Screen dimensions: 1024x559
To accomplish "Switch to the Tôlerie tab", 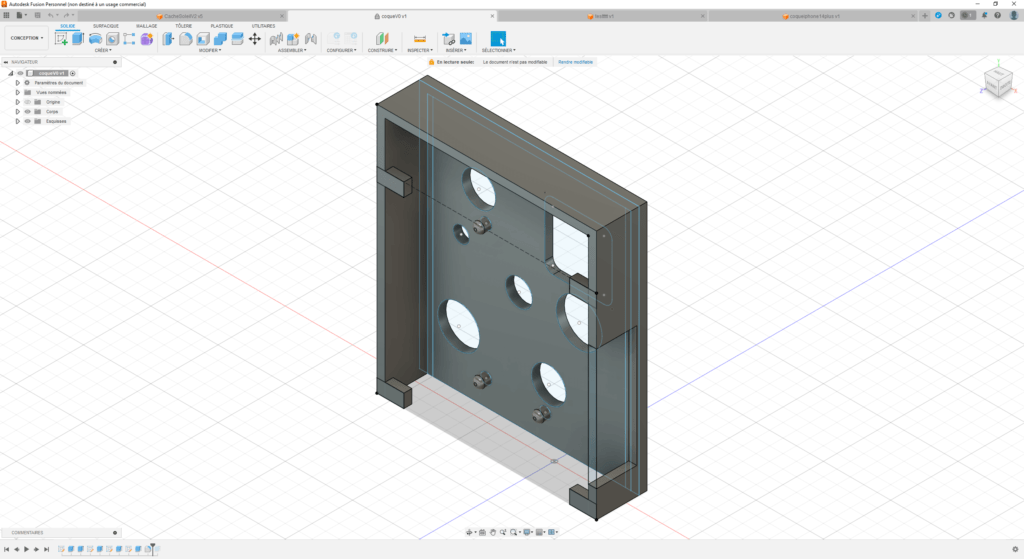I will pyautogui.click(x=184, y=26).
